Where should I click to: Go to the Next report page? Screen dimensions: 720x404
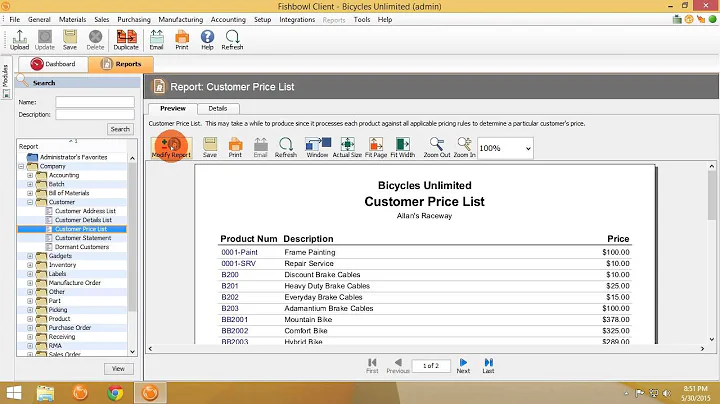tap(463, 366)
